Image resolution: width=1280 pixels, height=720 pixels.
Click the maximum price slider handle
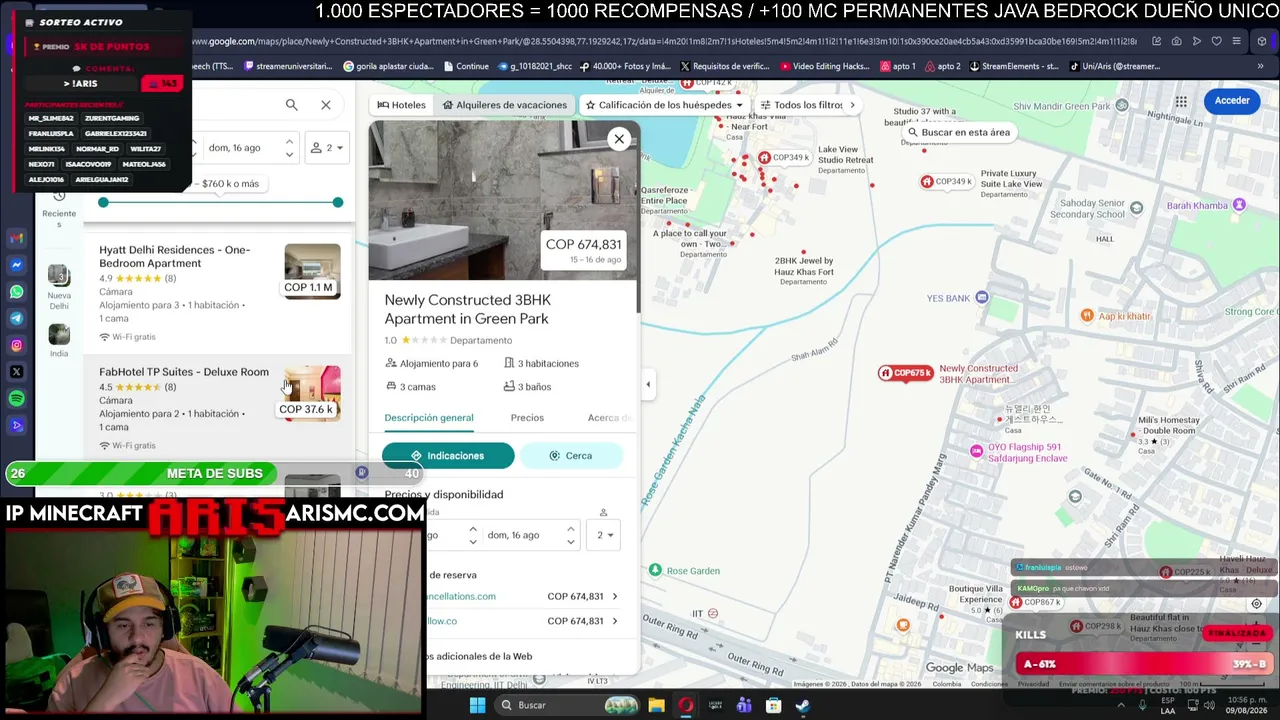(x=338, y=202)
